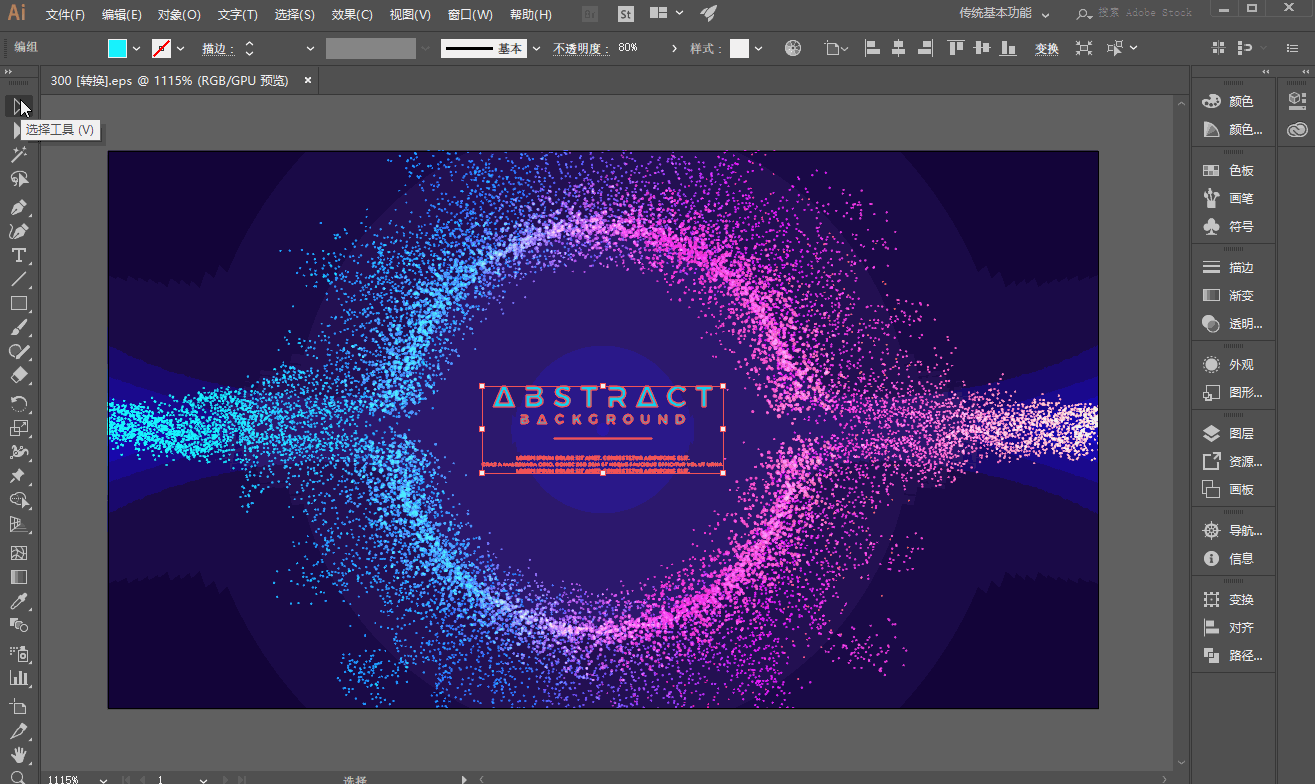The height and width of the screenshot is (784, 1315).
Task: Align objects to horizontal center
Action: click(x=898, y=48)
